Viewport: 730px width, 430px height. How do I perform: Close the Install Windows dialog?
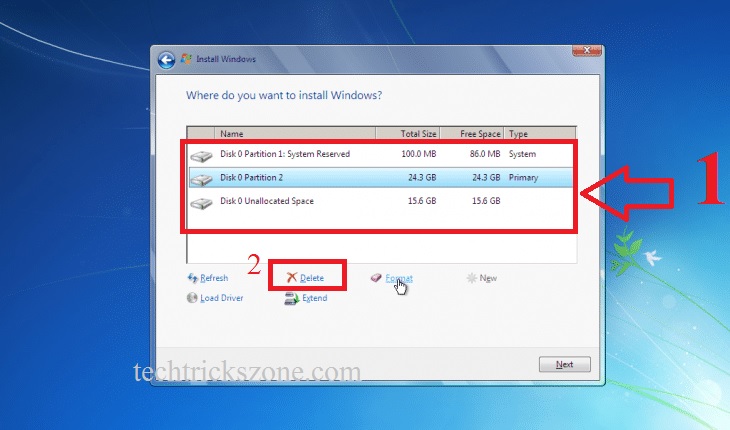pos(586,51)
